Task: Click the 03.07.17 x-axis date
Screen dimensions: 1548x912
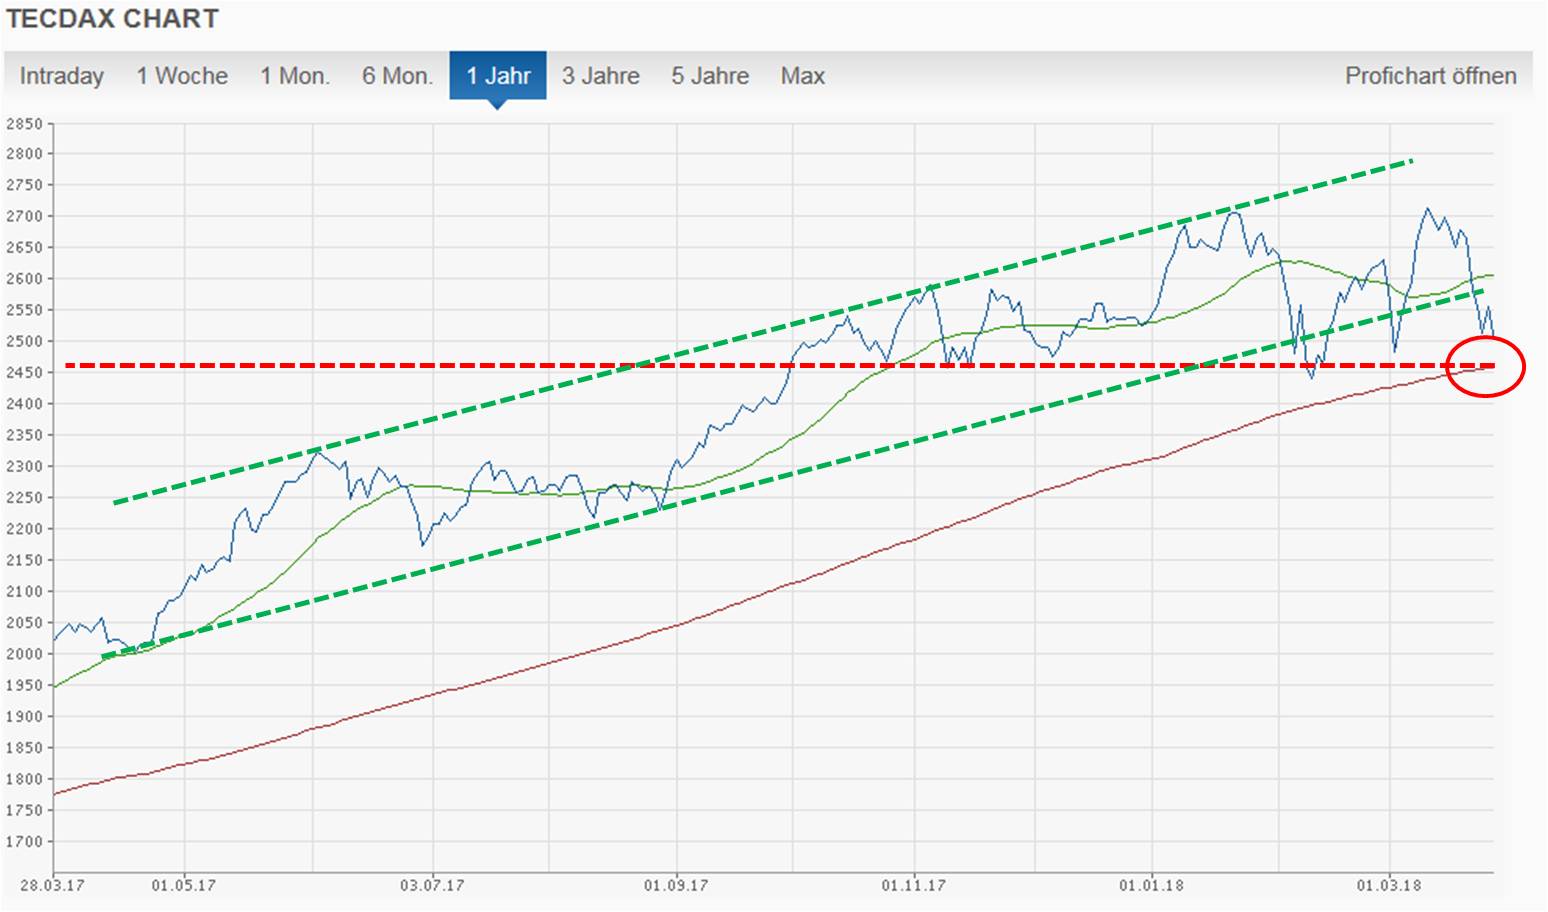Action: [x=432, y=886]
